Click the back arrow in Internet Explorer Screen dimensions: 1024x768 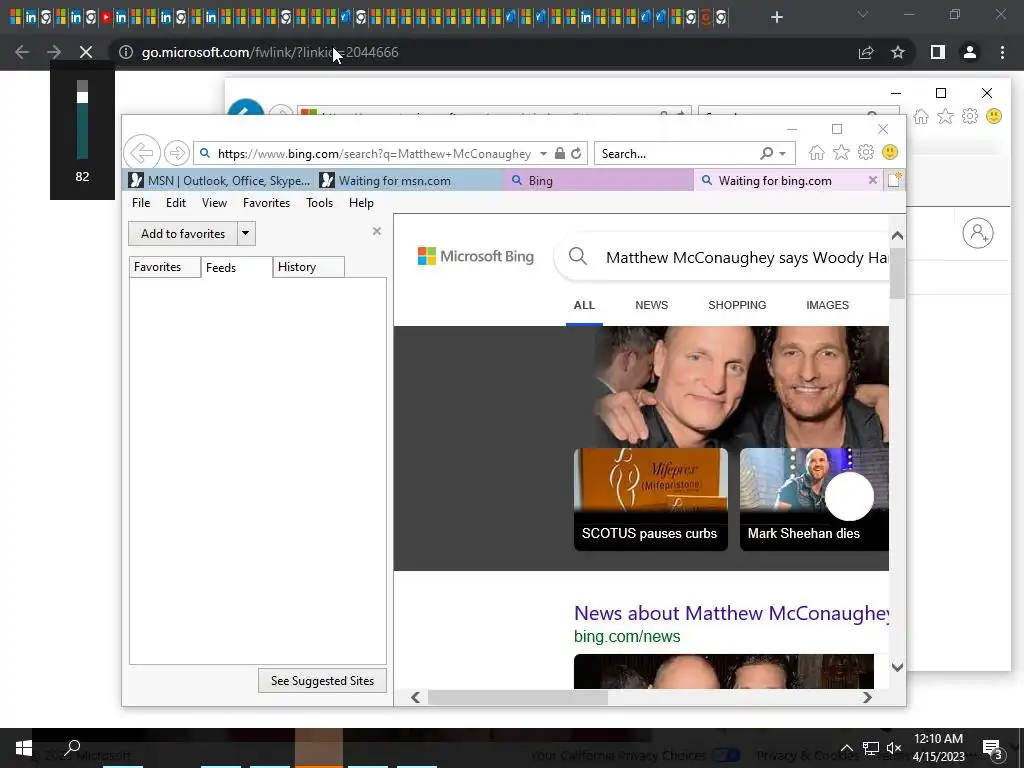point(142,153)
